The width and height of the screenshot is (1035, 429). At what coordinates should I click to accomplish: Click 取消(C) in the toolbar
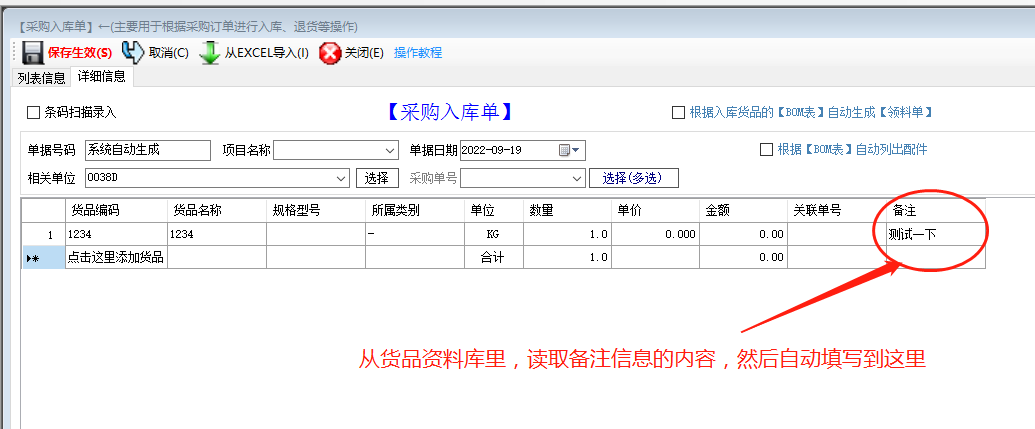(x=168, y=53)
